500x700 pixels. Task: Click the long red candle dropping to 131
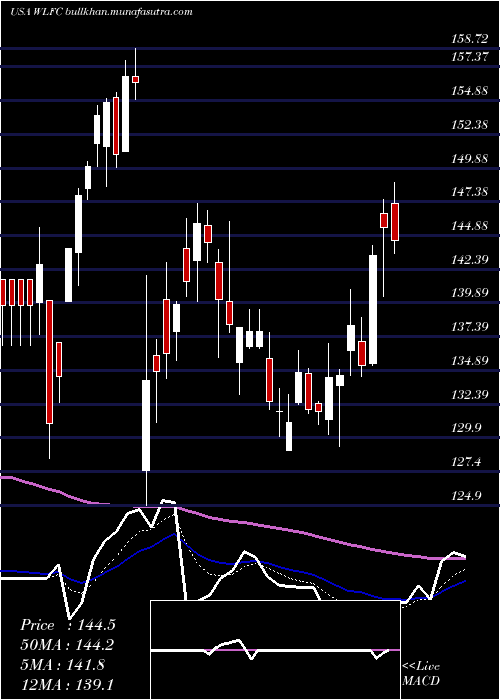(x=49, y=362)
